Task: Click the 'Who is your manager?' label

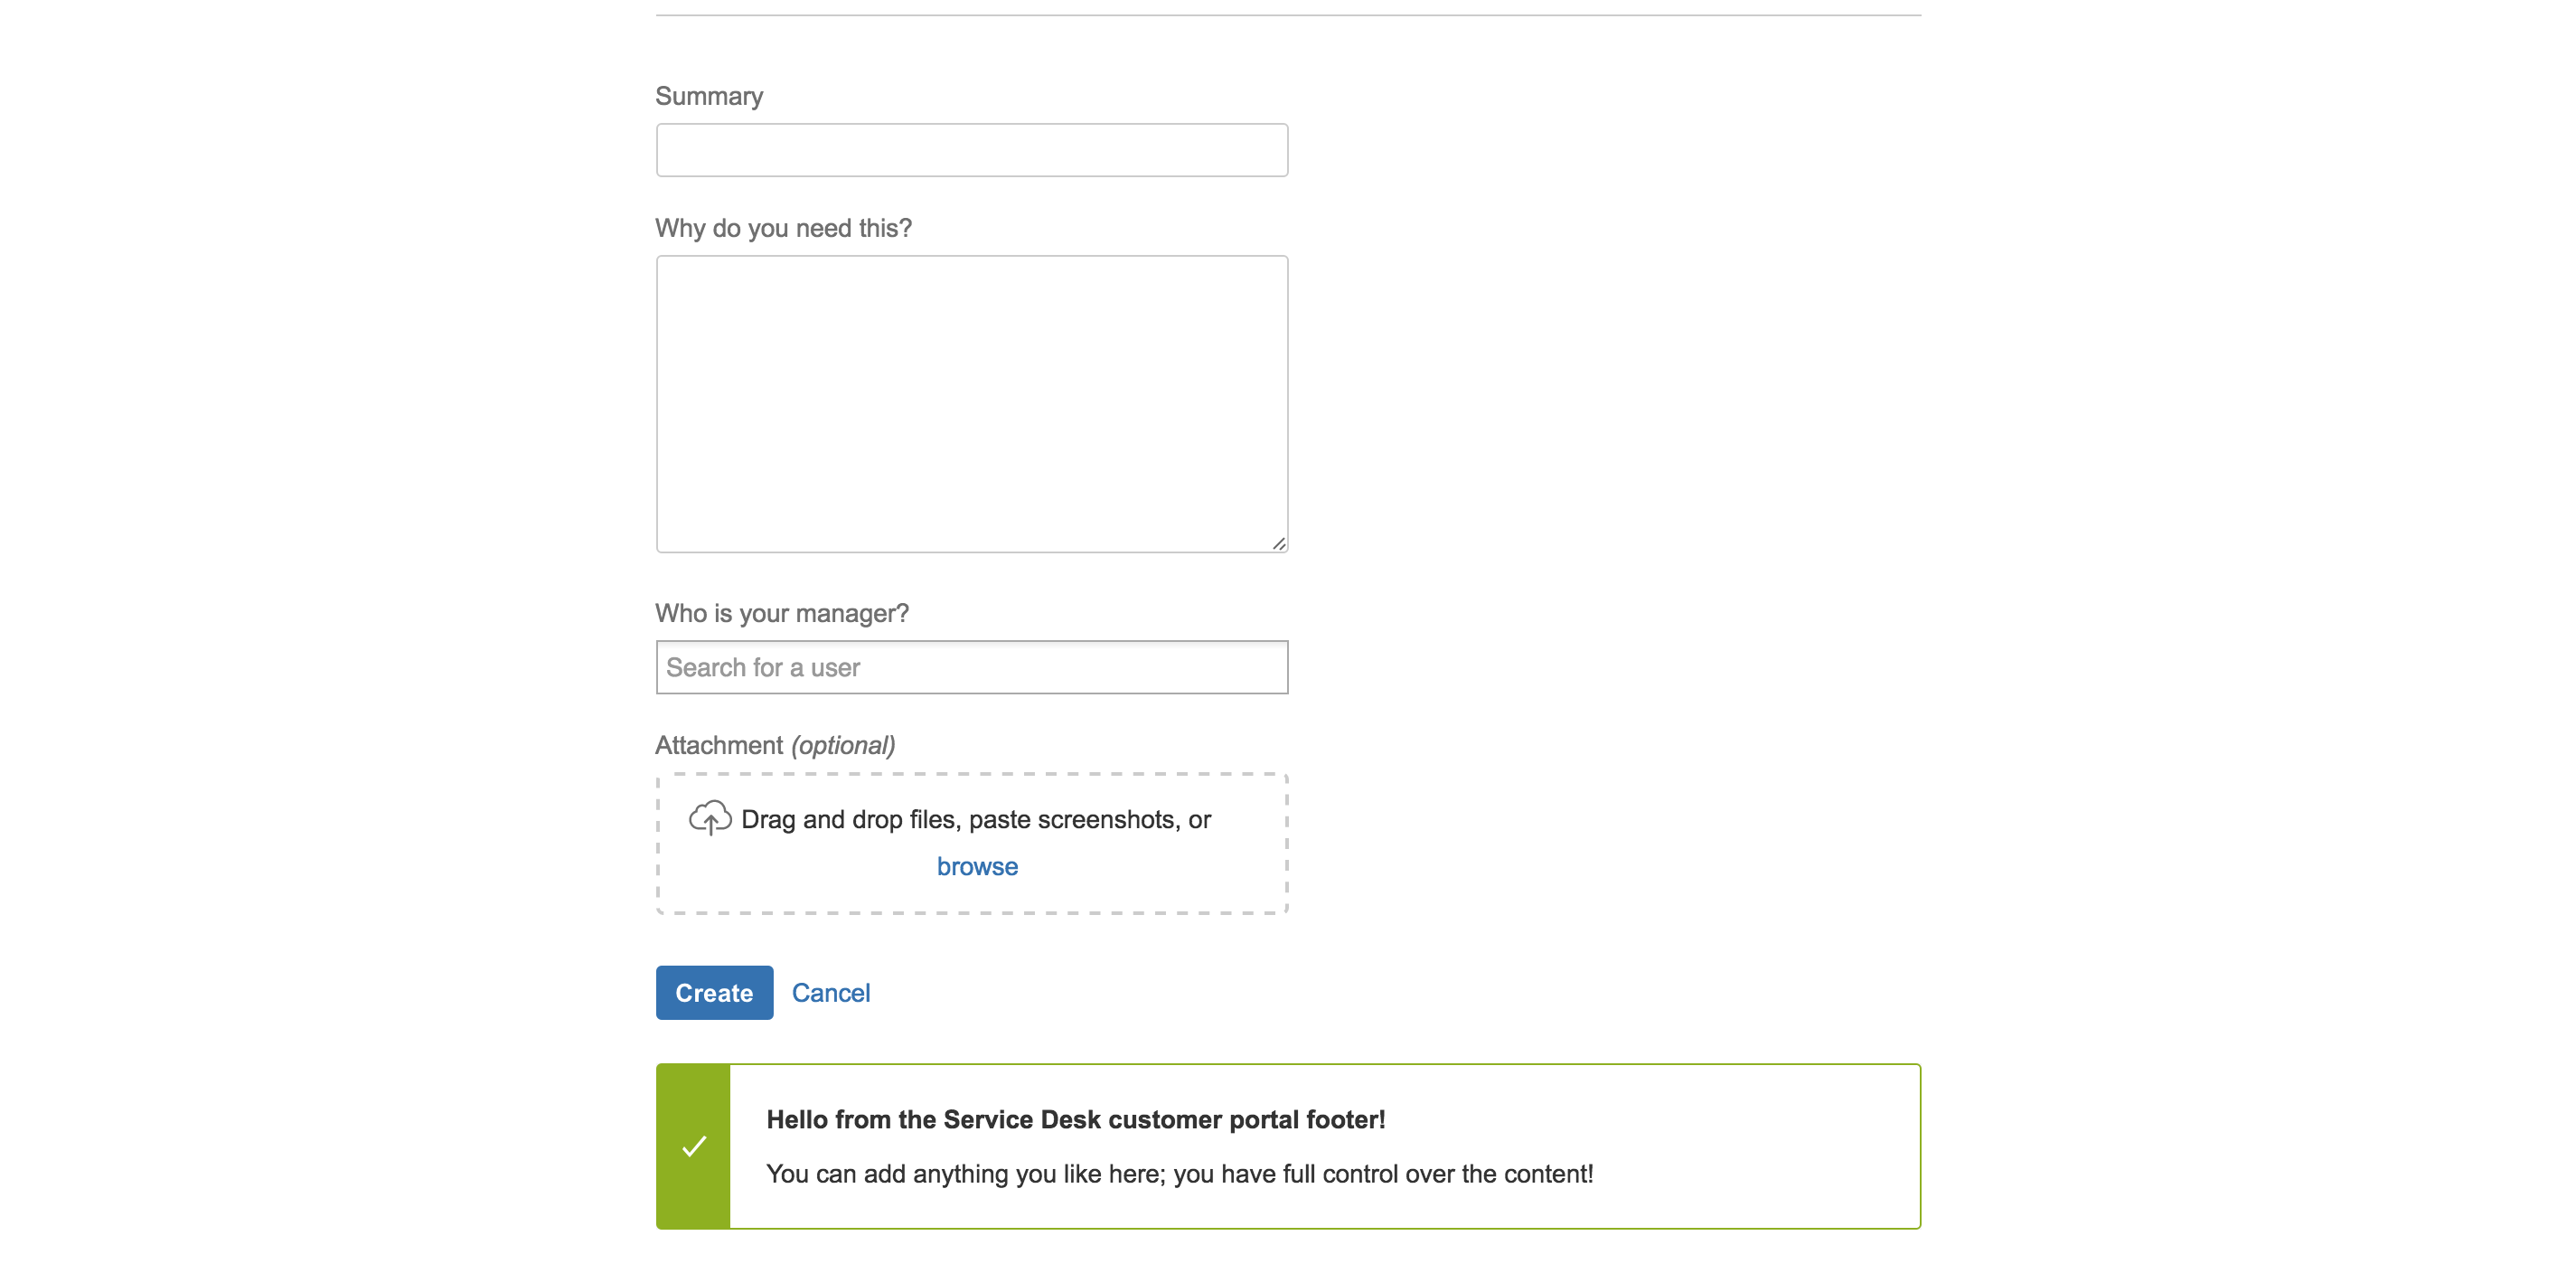Action: 782,613
